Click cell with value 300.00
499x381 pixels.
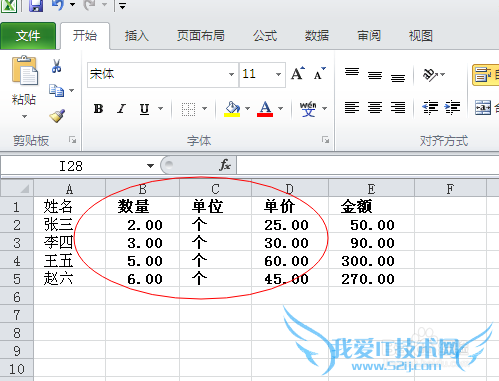coord(371,261)
